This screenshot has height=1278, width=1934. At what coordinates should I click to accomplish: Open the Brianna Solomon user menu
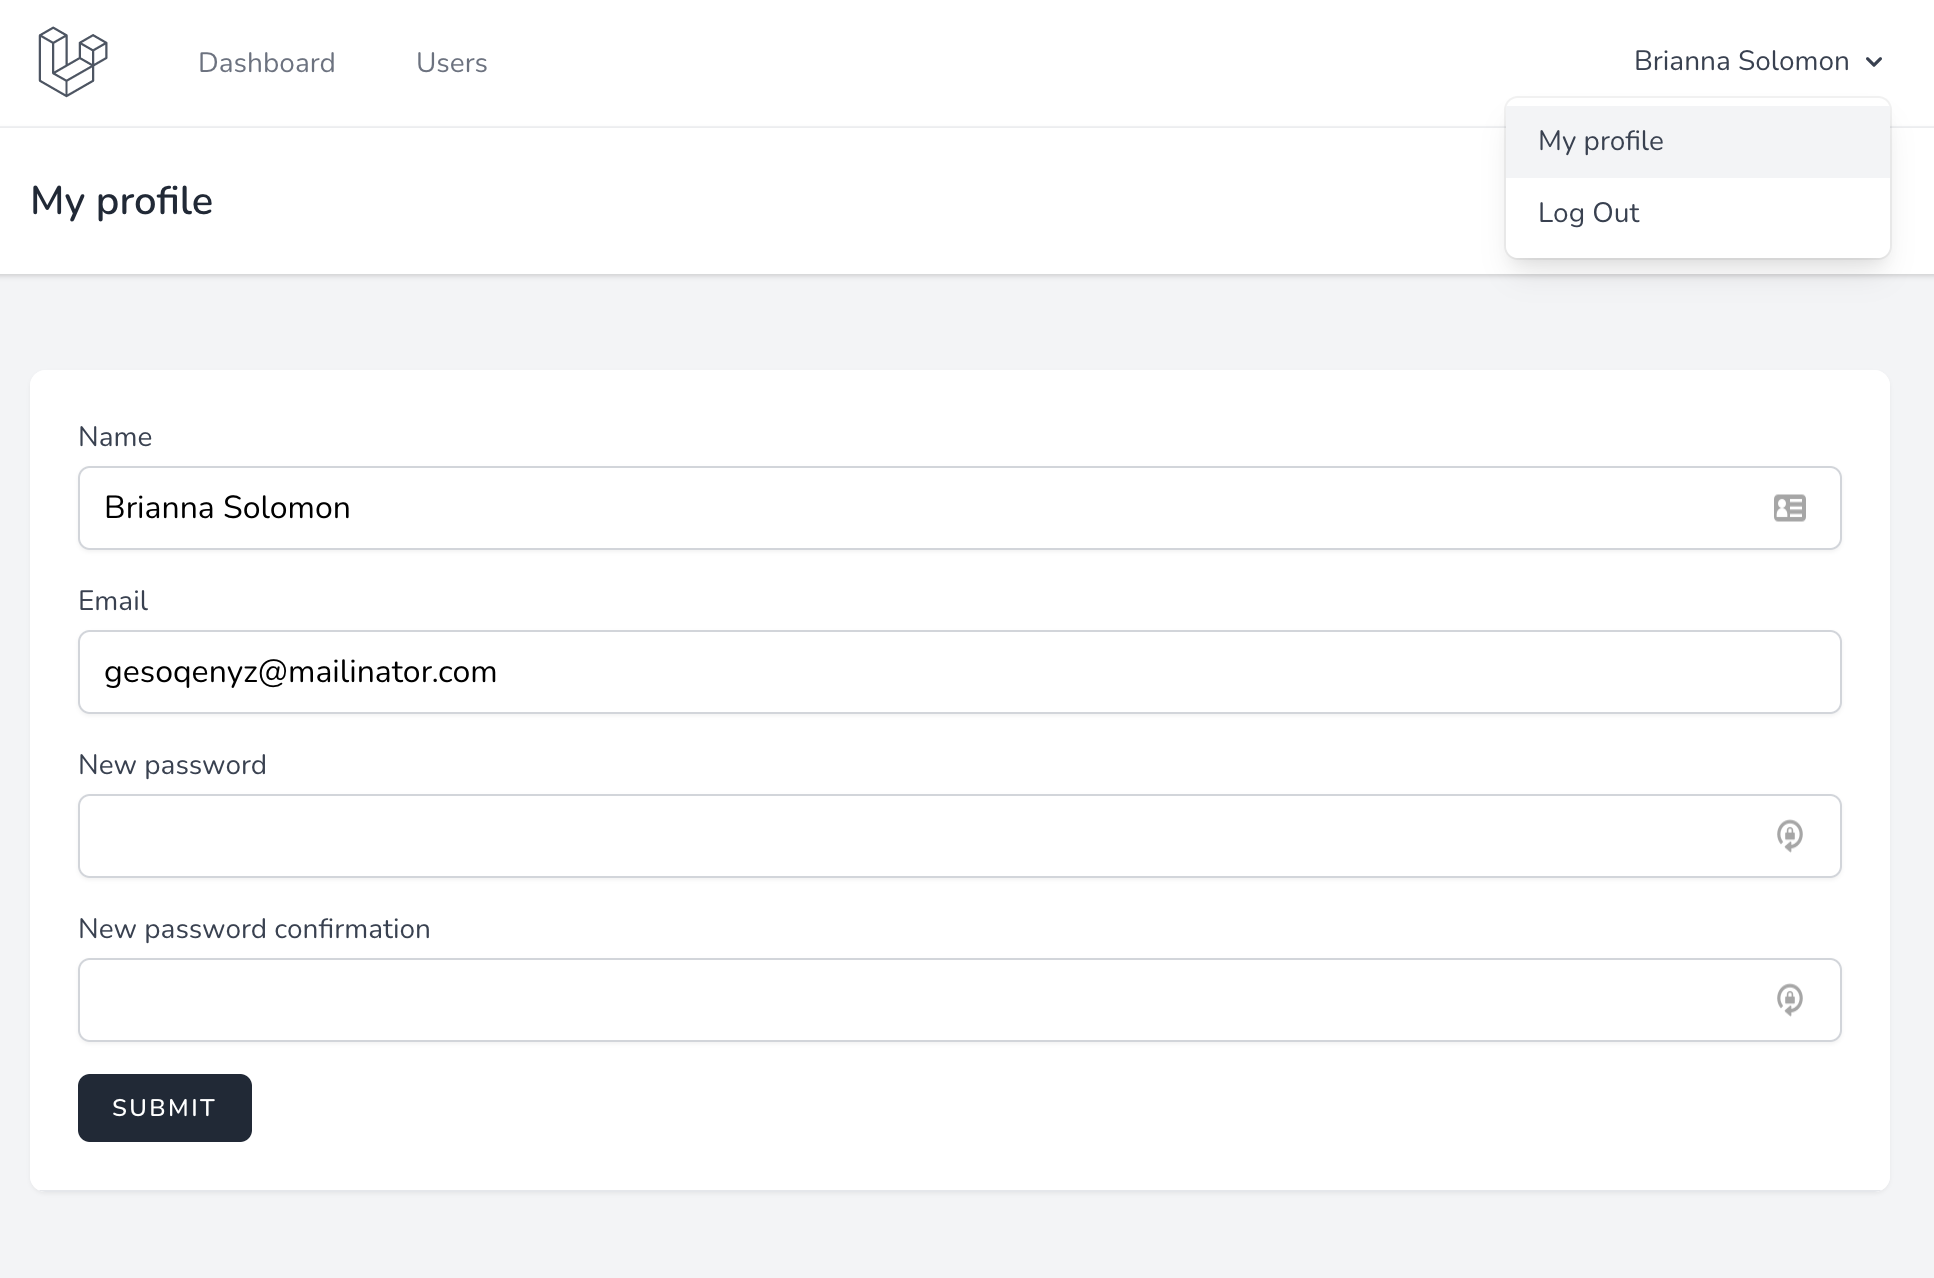(x=1742, y=62)
